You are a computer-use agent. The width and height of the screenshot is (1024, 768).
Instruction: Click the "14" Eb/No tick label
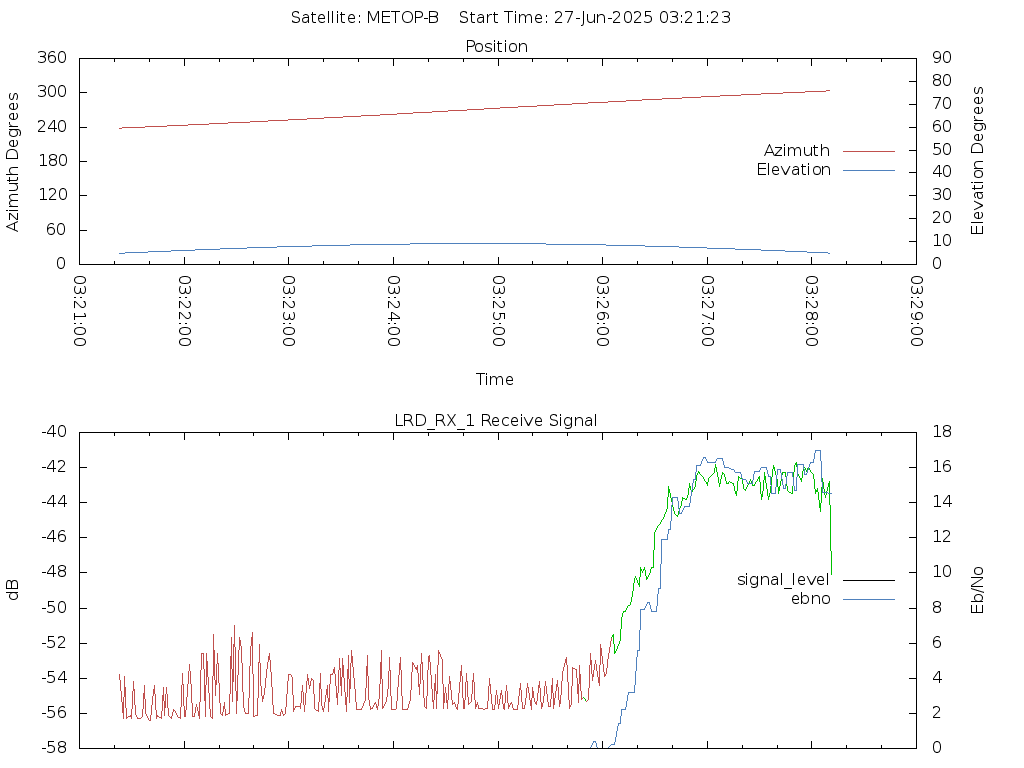[942, 502]
